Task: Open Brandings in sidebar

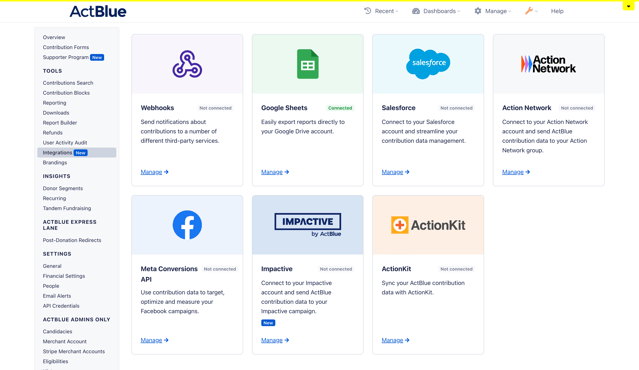Action: pos(55,163)
